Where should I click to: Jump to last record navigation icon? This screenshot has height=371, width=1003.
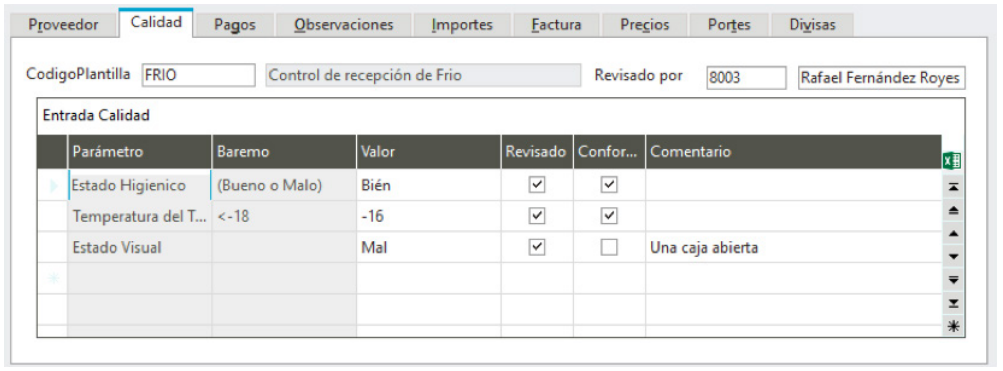coord(953,303)
